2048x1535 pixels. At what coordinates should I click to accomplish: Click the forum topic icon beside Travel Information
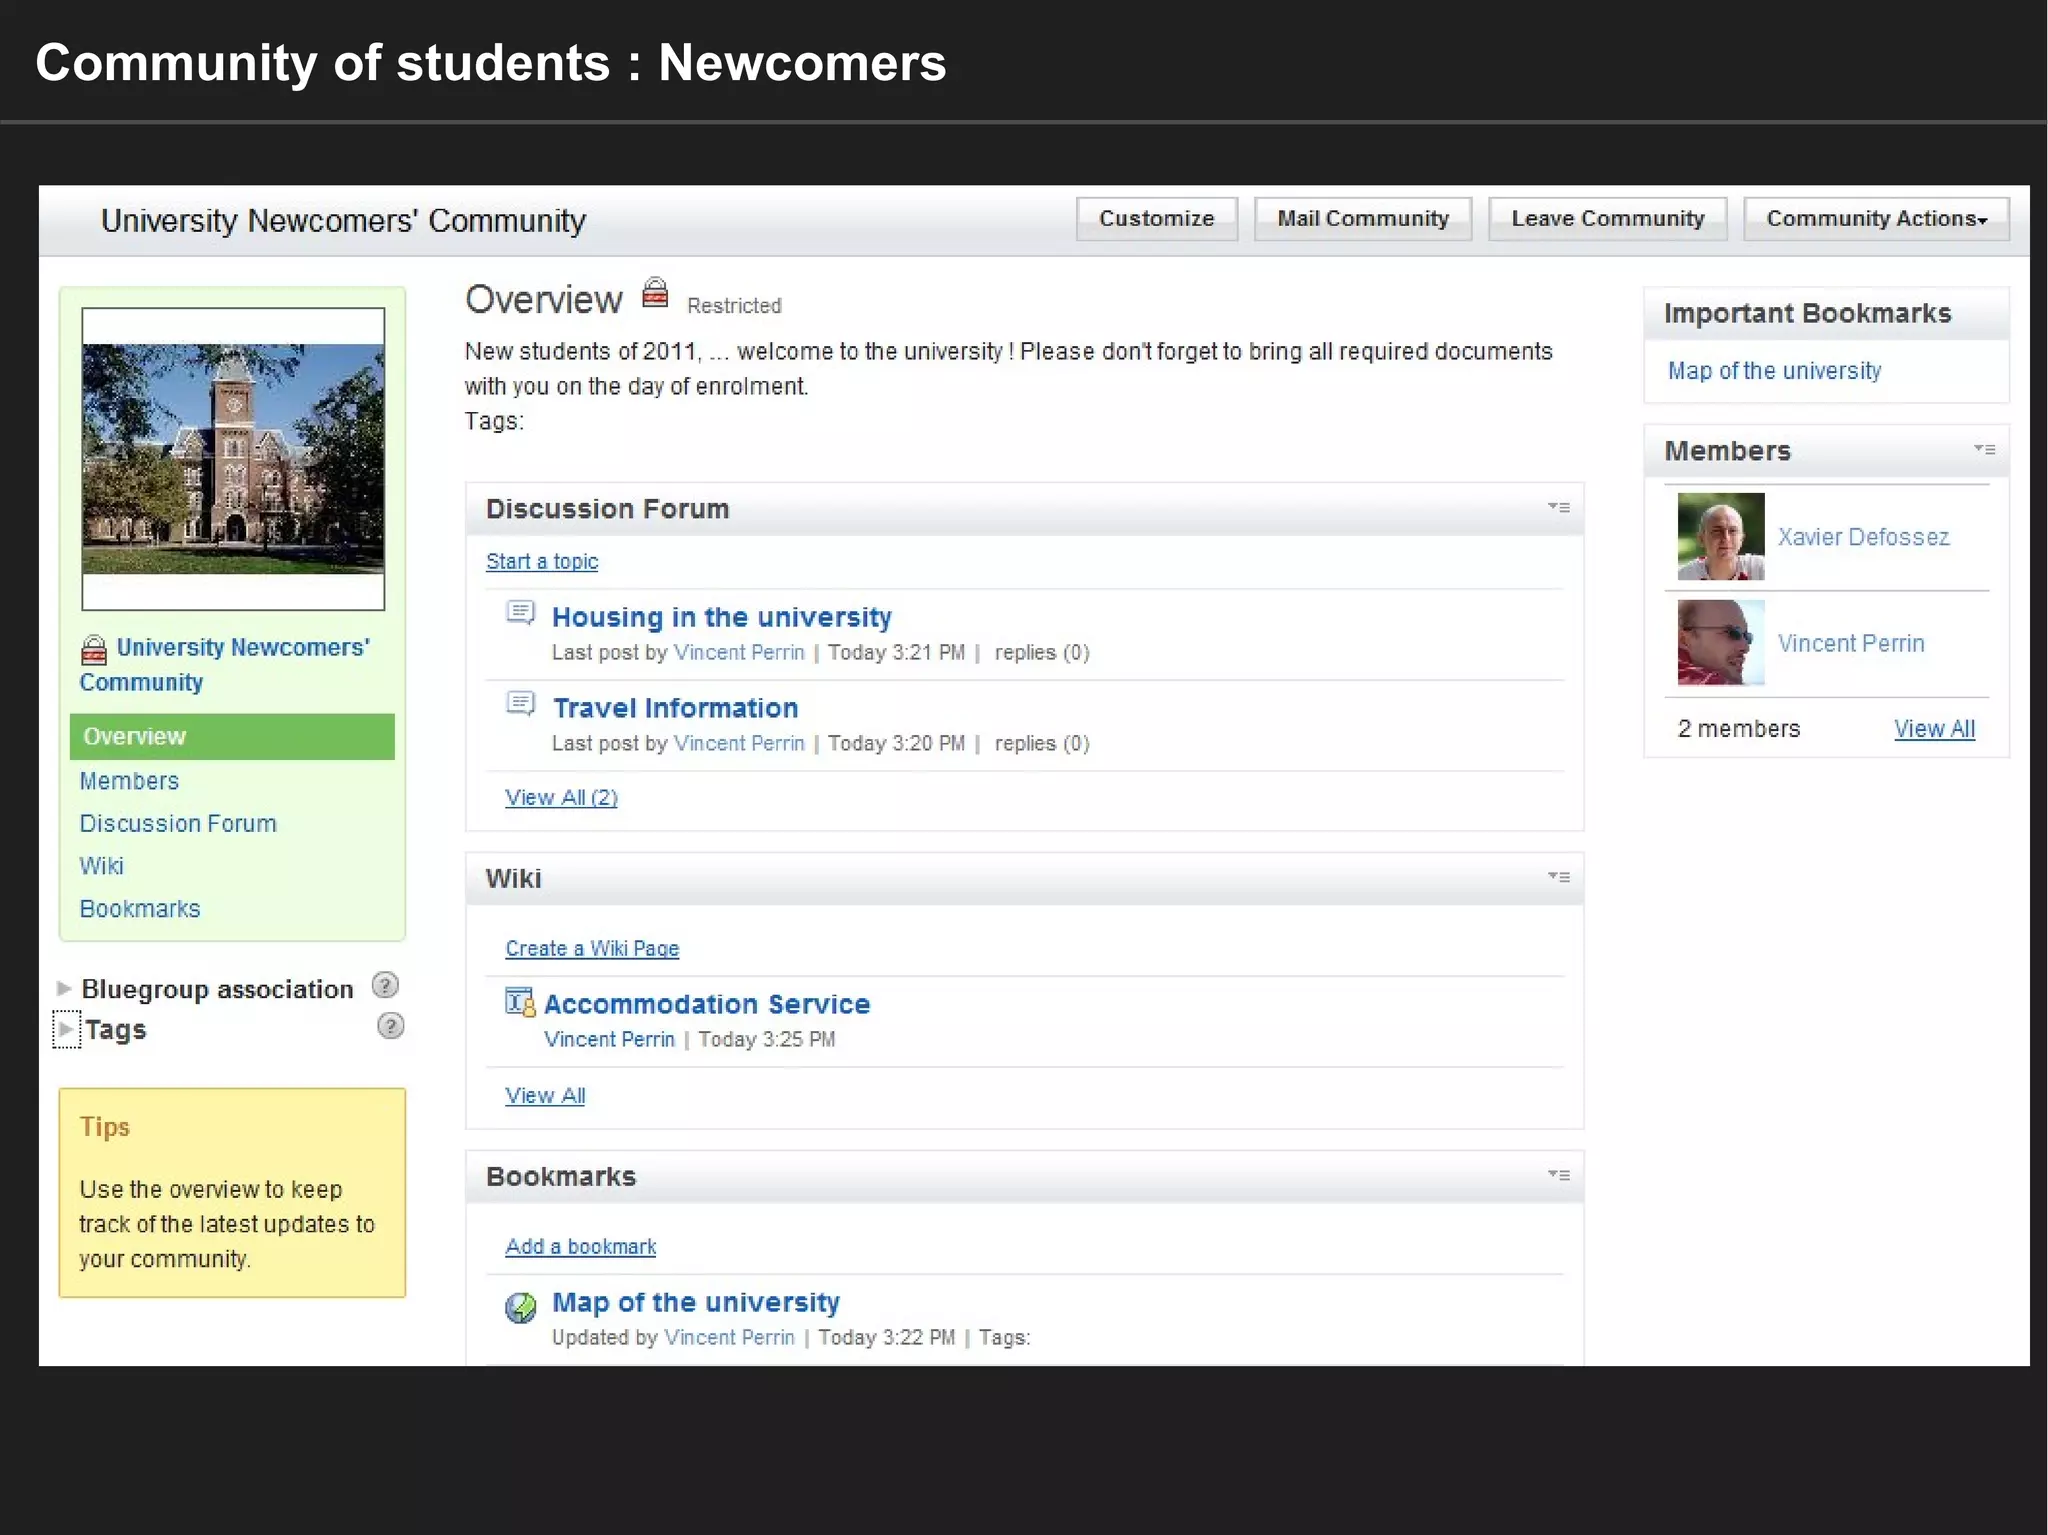[x=520, y=703]
